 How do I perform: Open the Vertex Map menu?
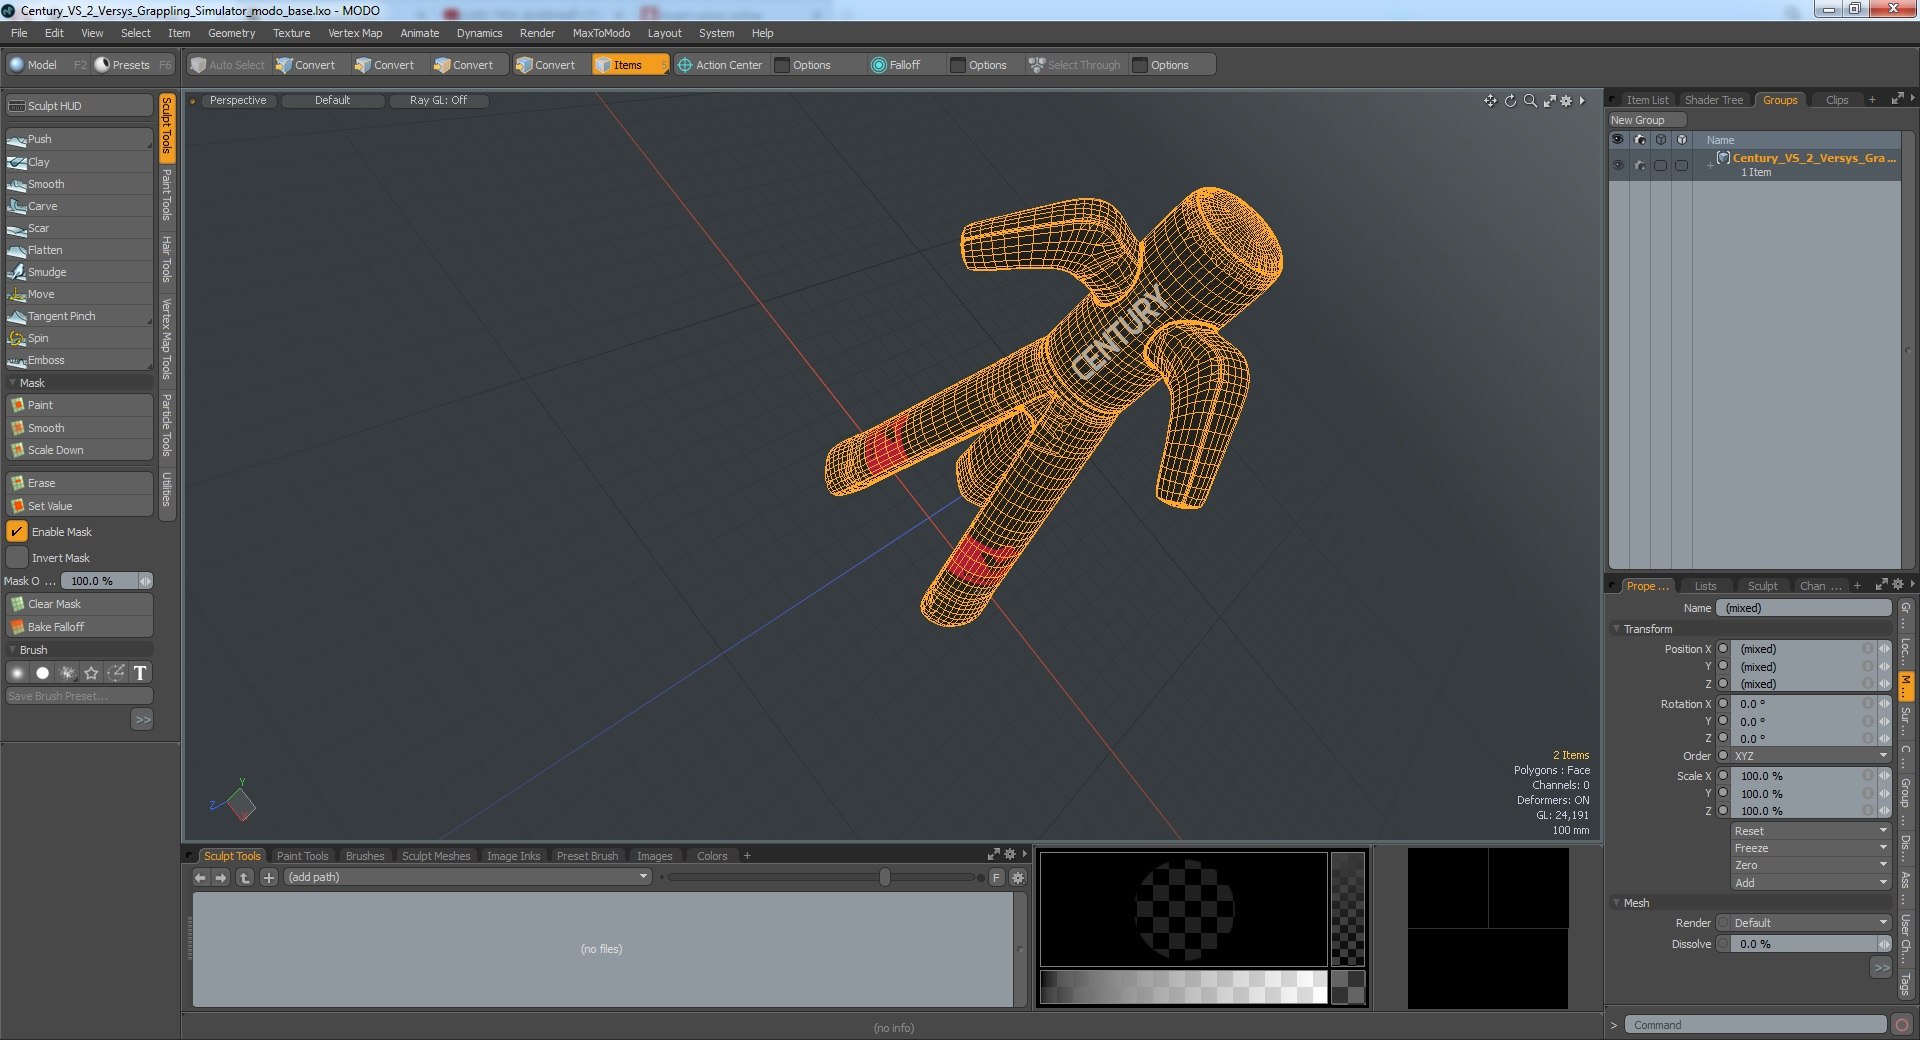click(x=355, y=33)
